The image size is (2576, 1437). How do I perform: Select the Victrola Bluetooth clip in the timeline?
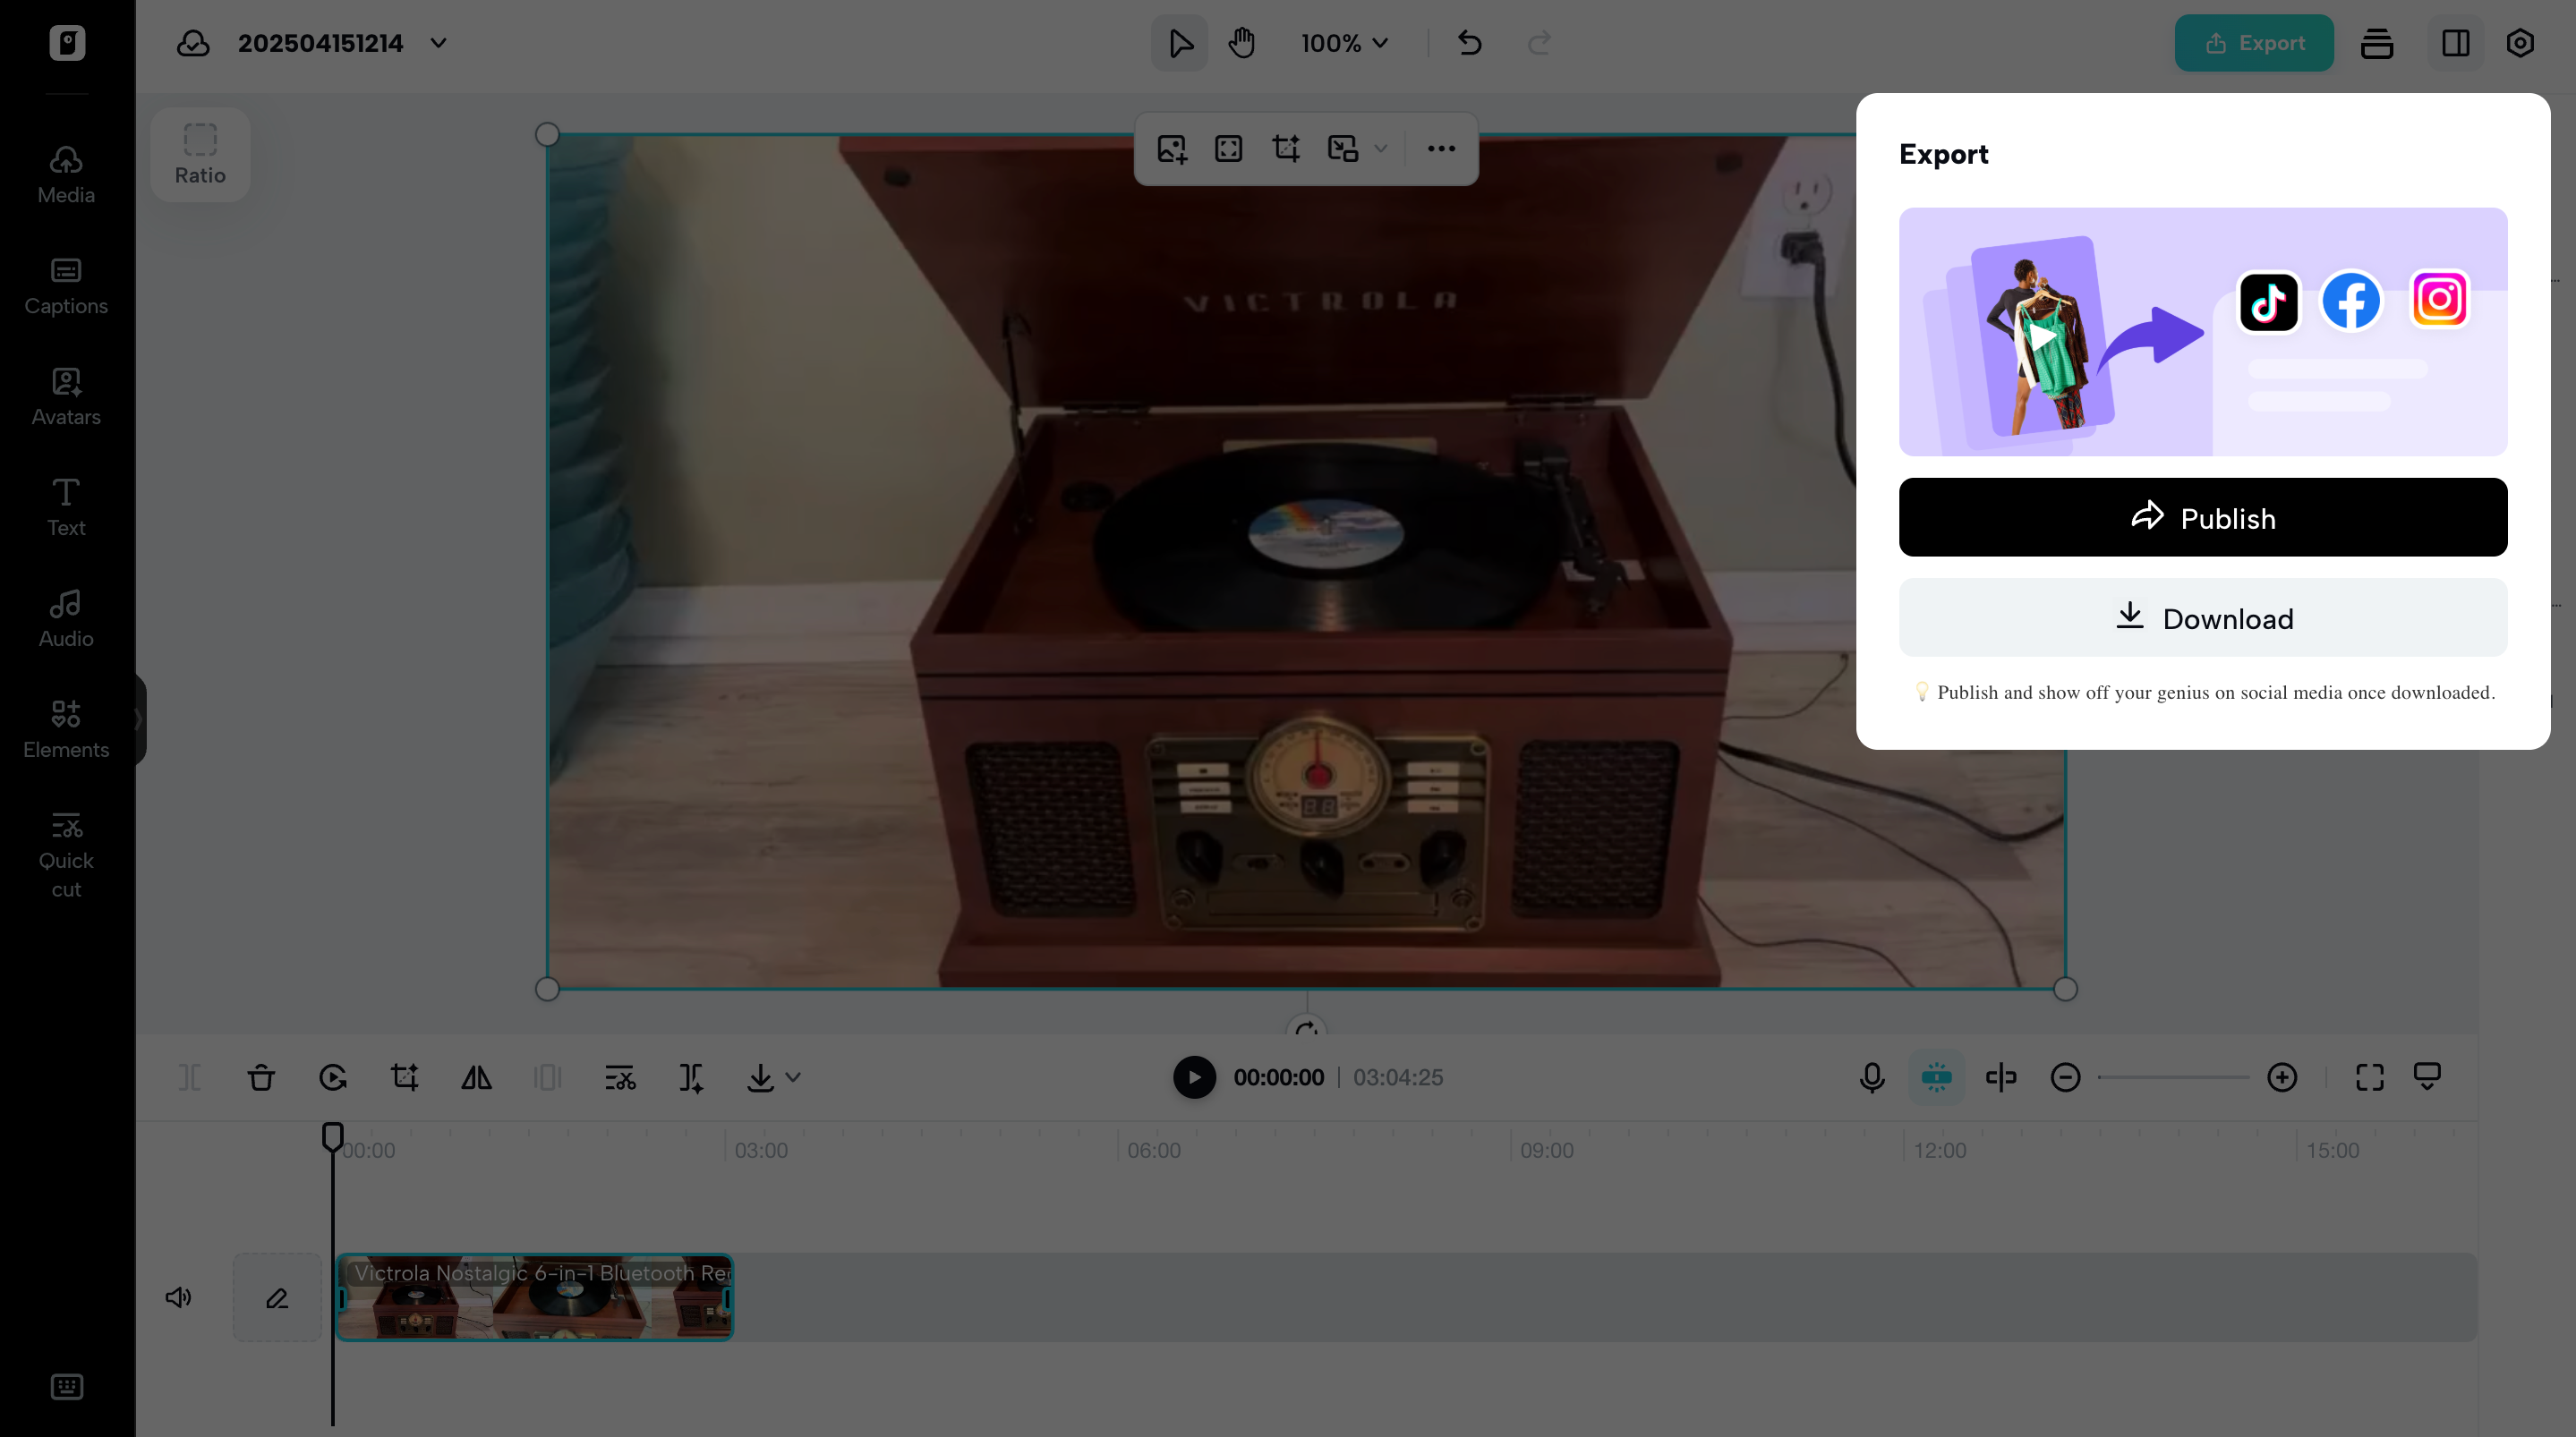(x=535, y=1297)
